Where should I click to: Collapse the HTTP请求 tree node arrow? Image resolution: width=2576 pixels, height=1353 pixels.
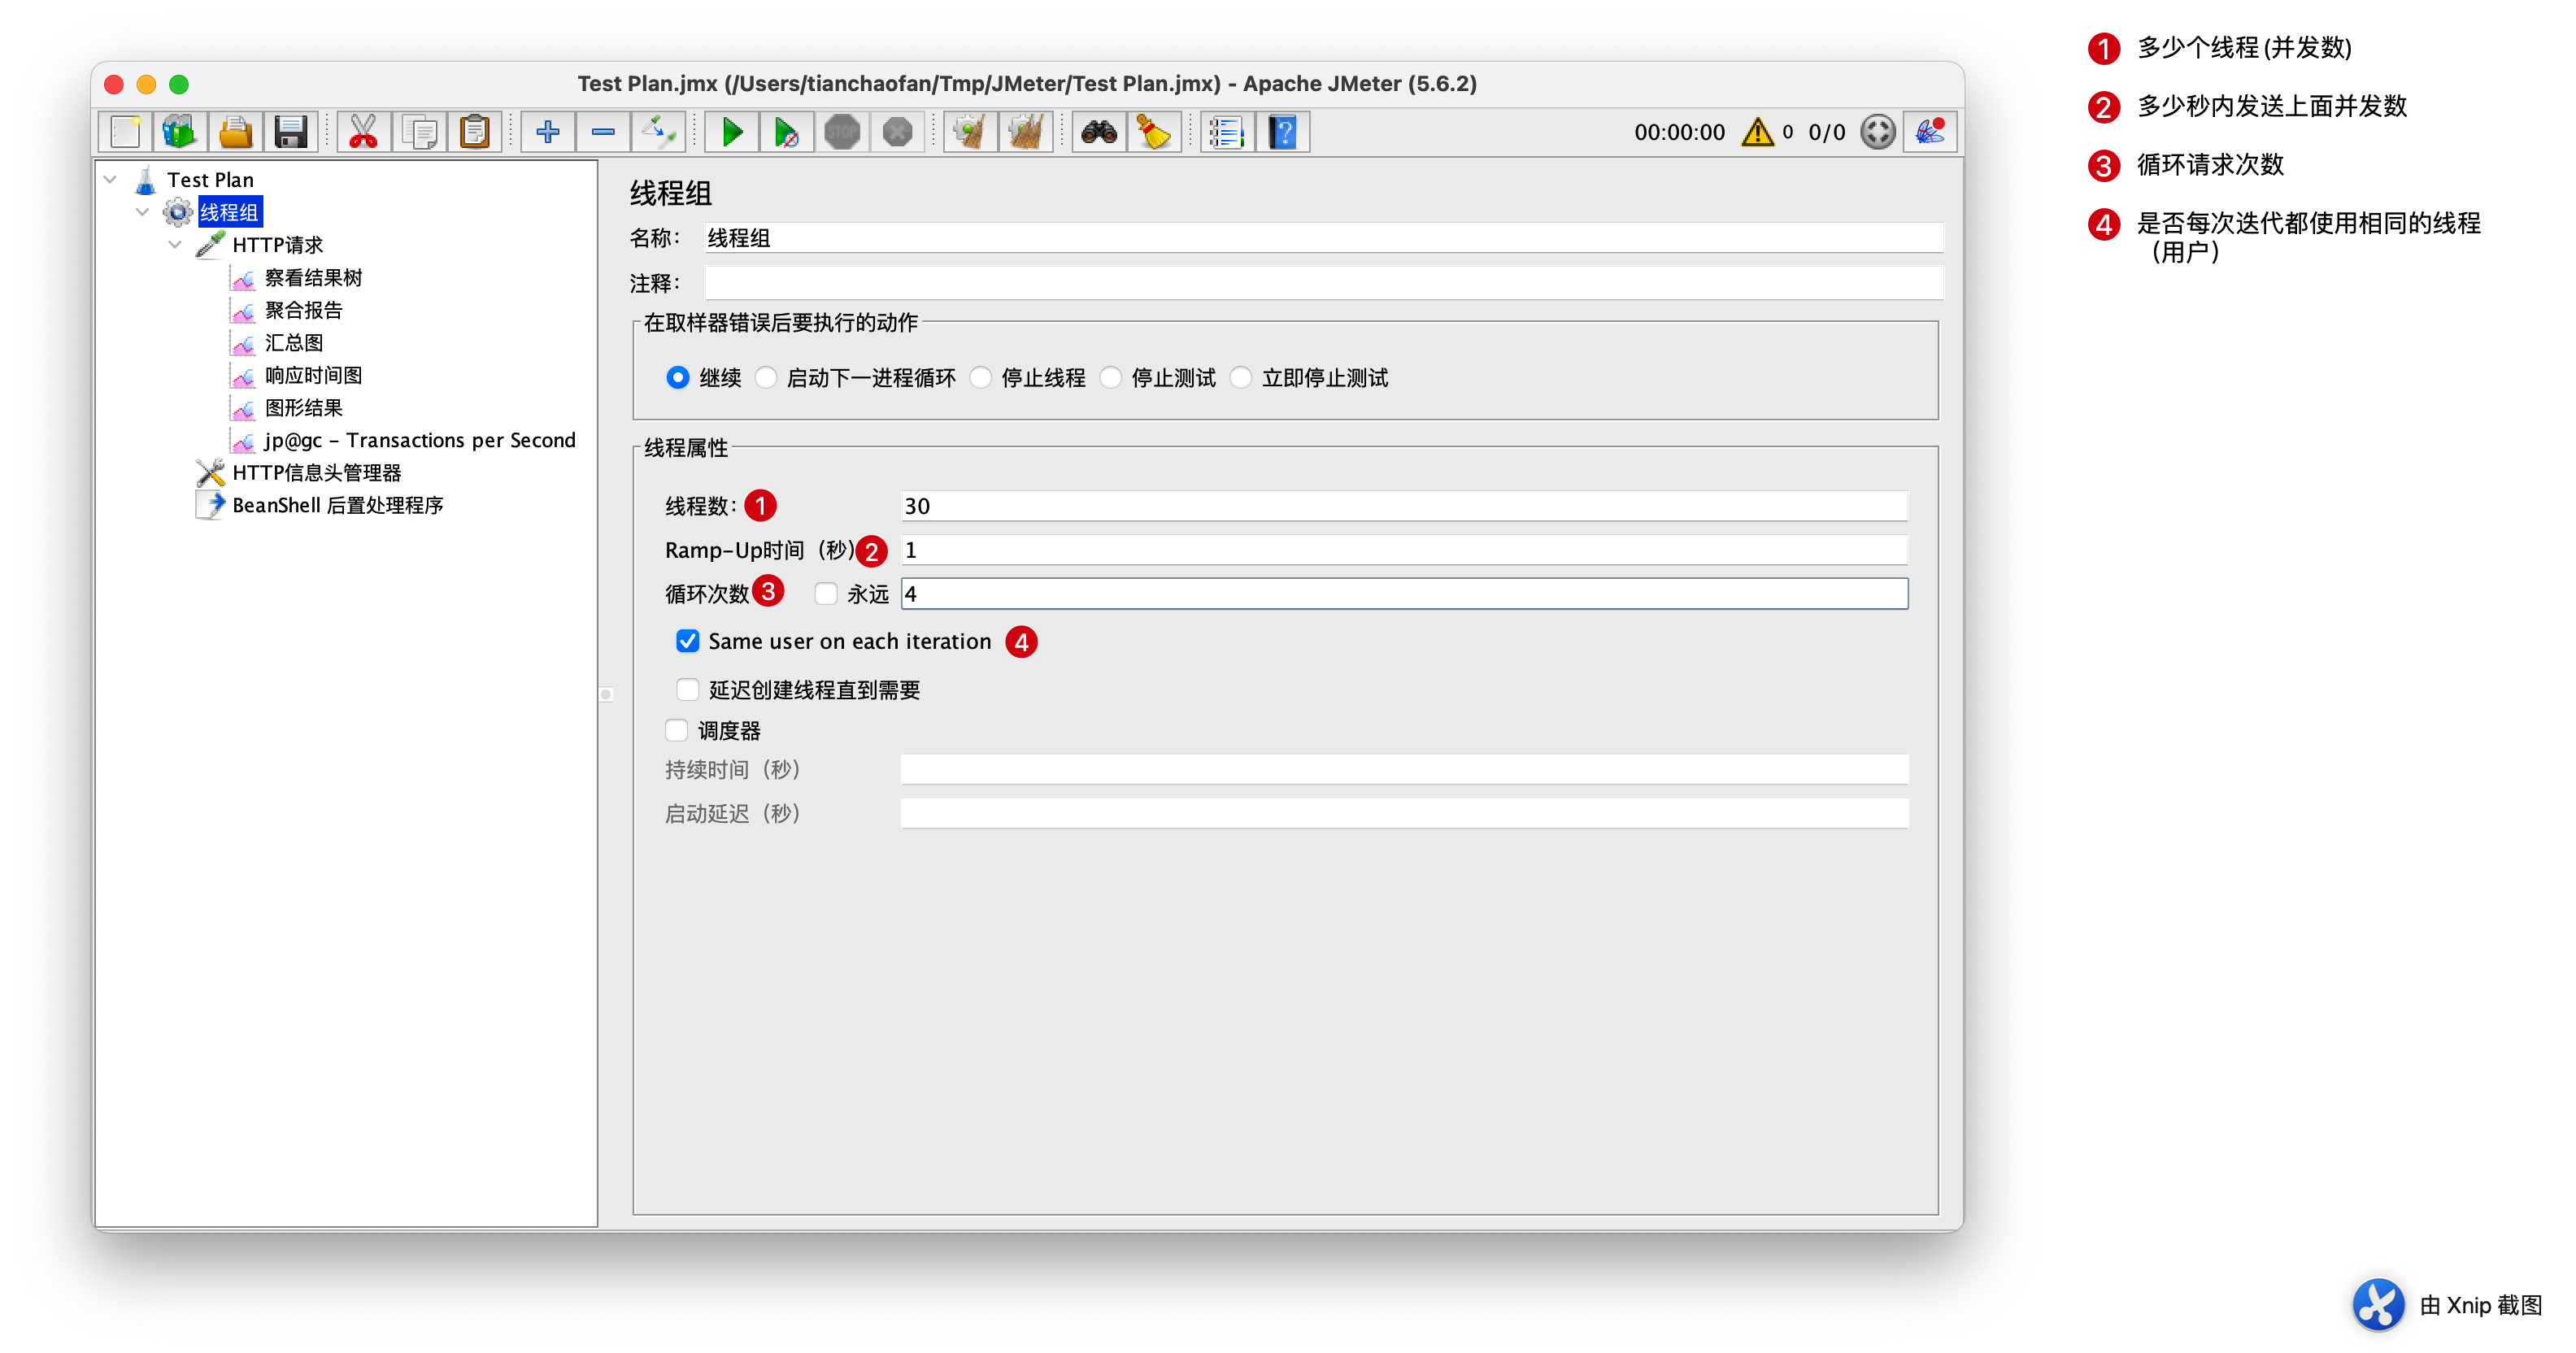pos(175,244)
